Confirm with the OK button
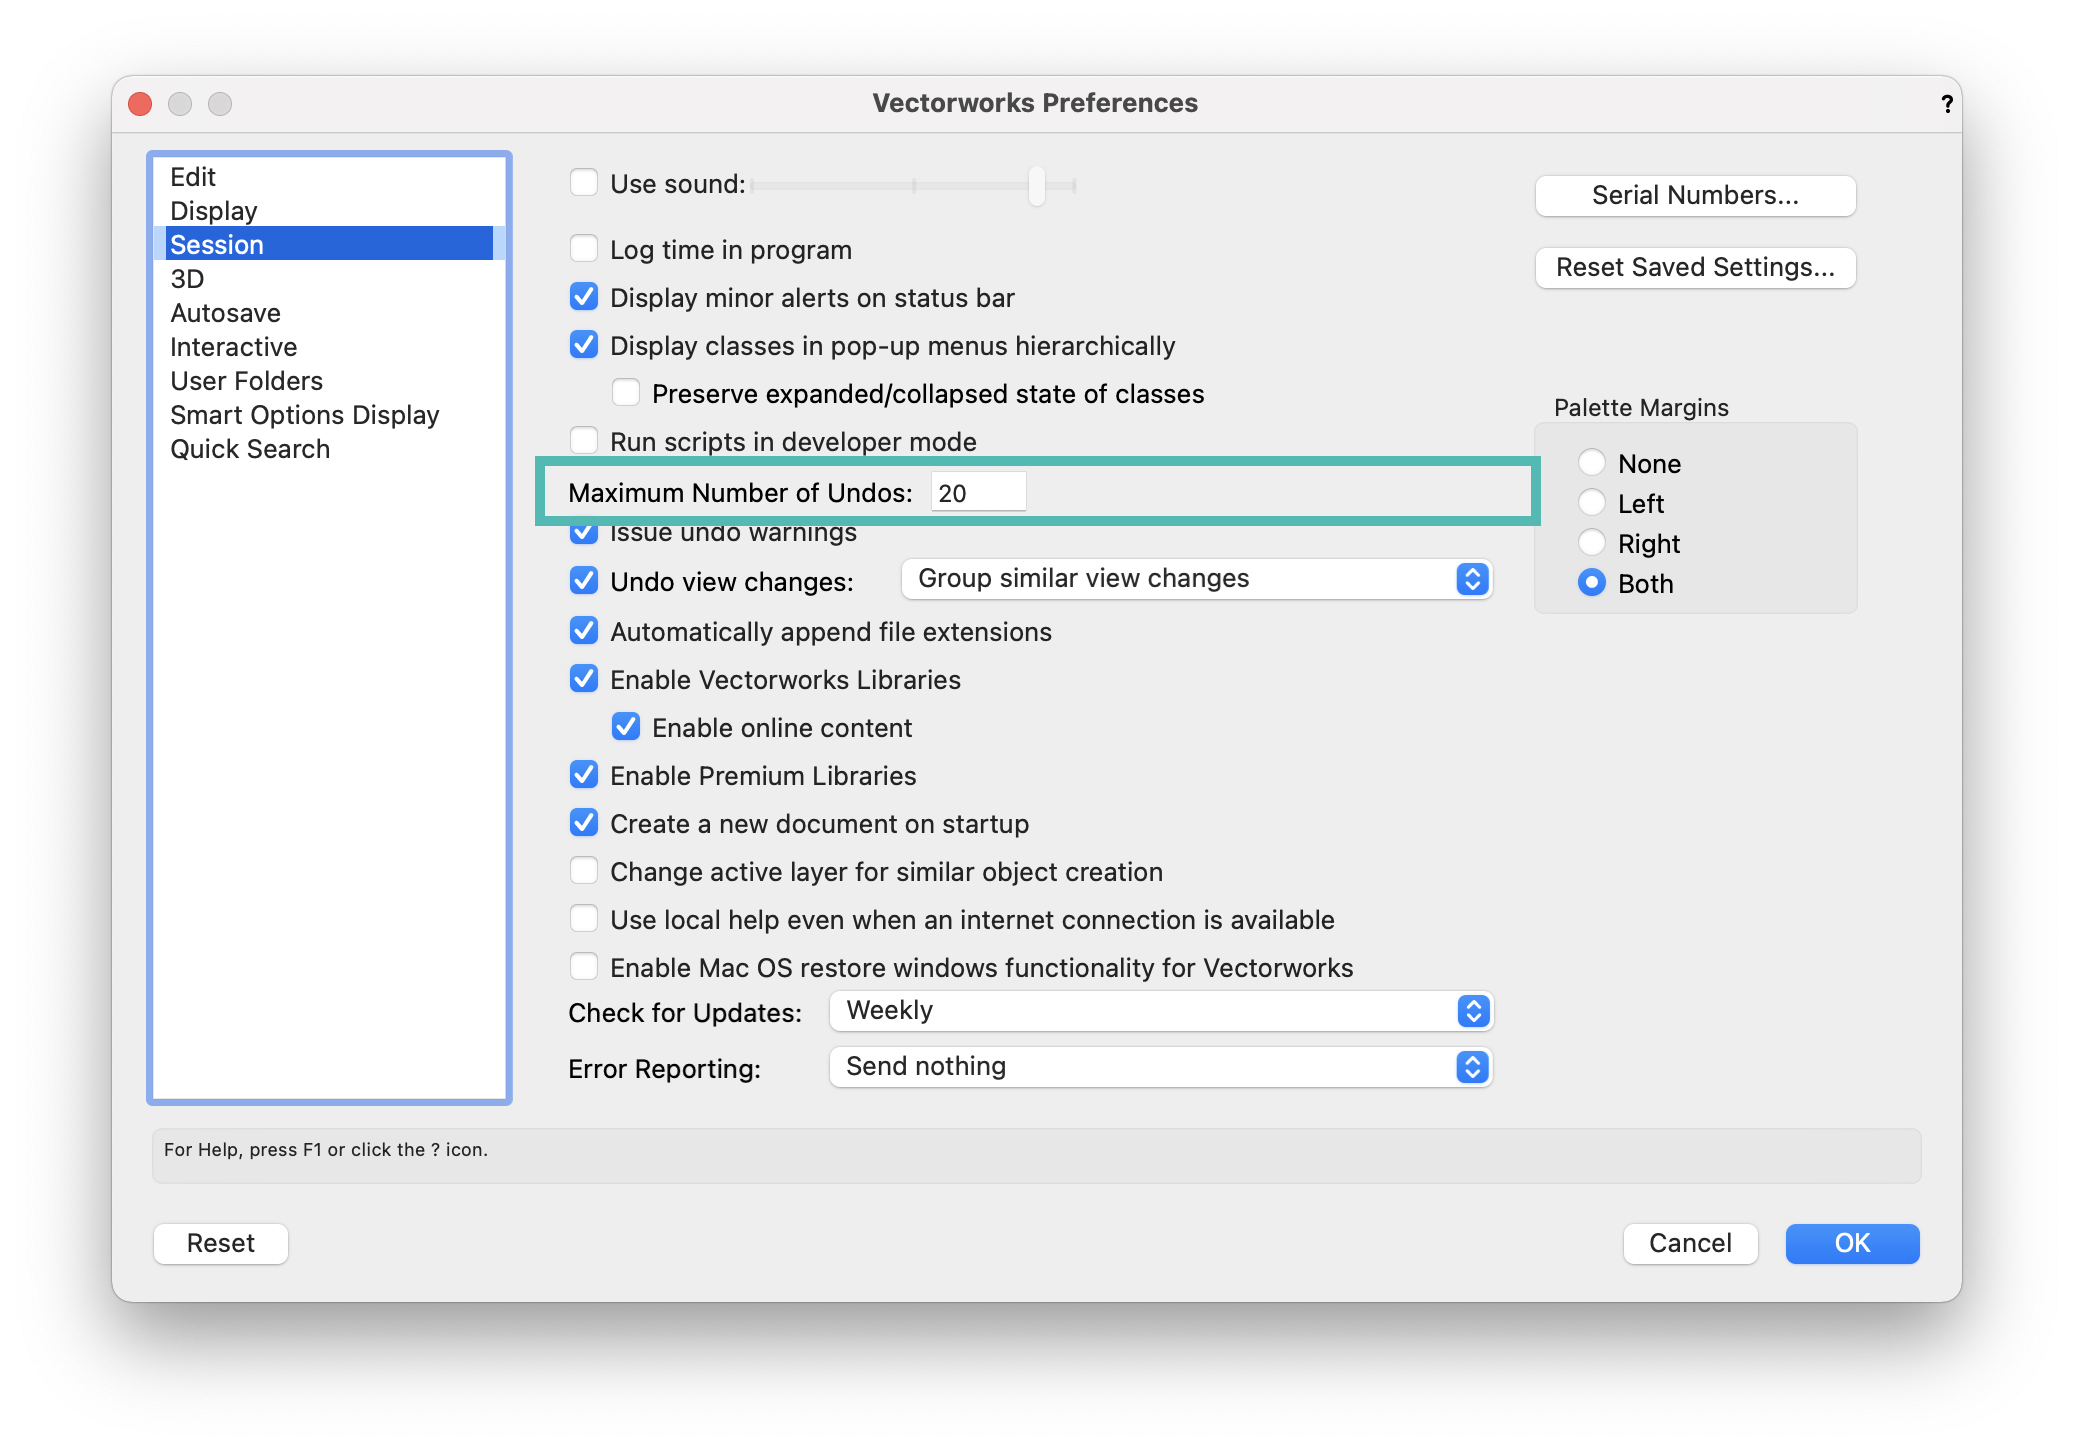Viewport: 2074px width, 1450px height. [x=1852, y=1243]
